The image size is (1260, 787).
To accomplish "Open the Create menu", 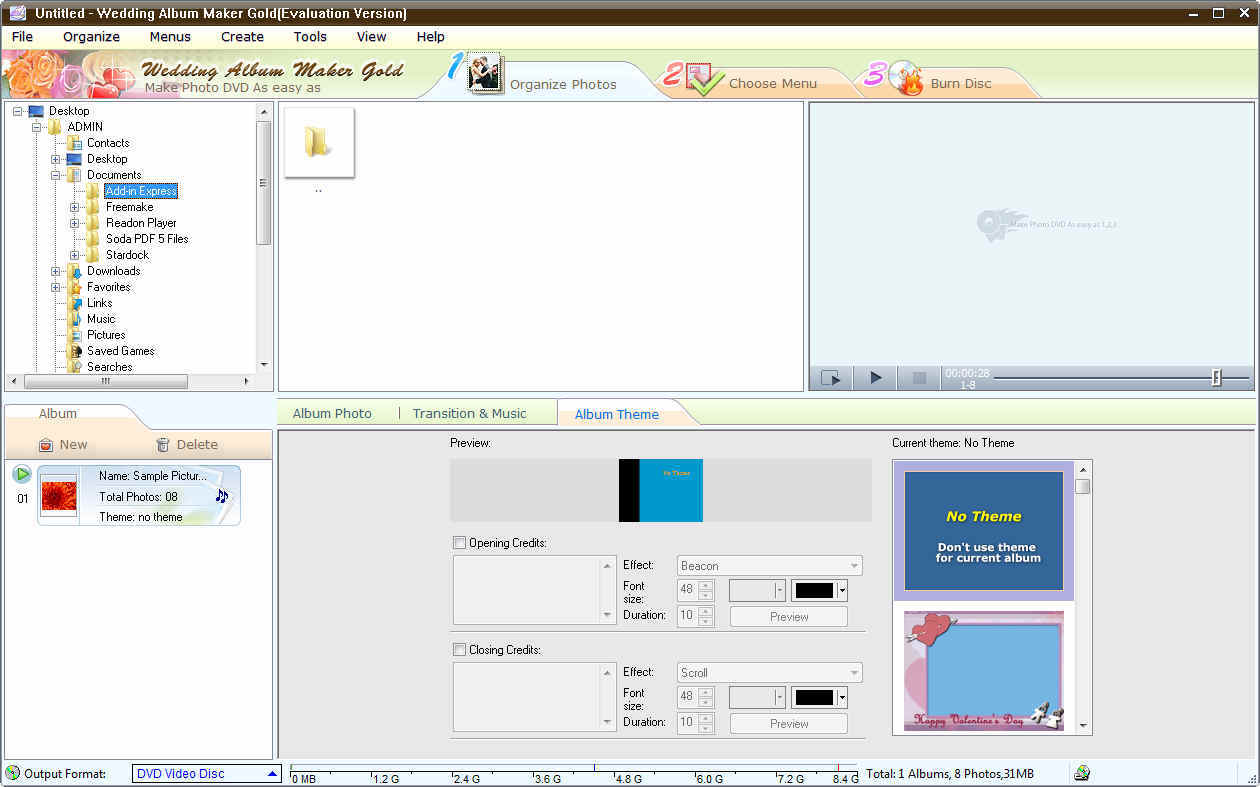I will click(242, 37).
